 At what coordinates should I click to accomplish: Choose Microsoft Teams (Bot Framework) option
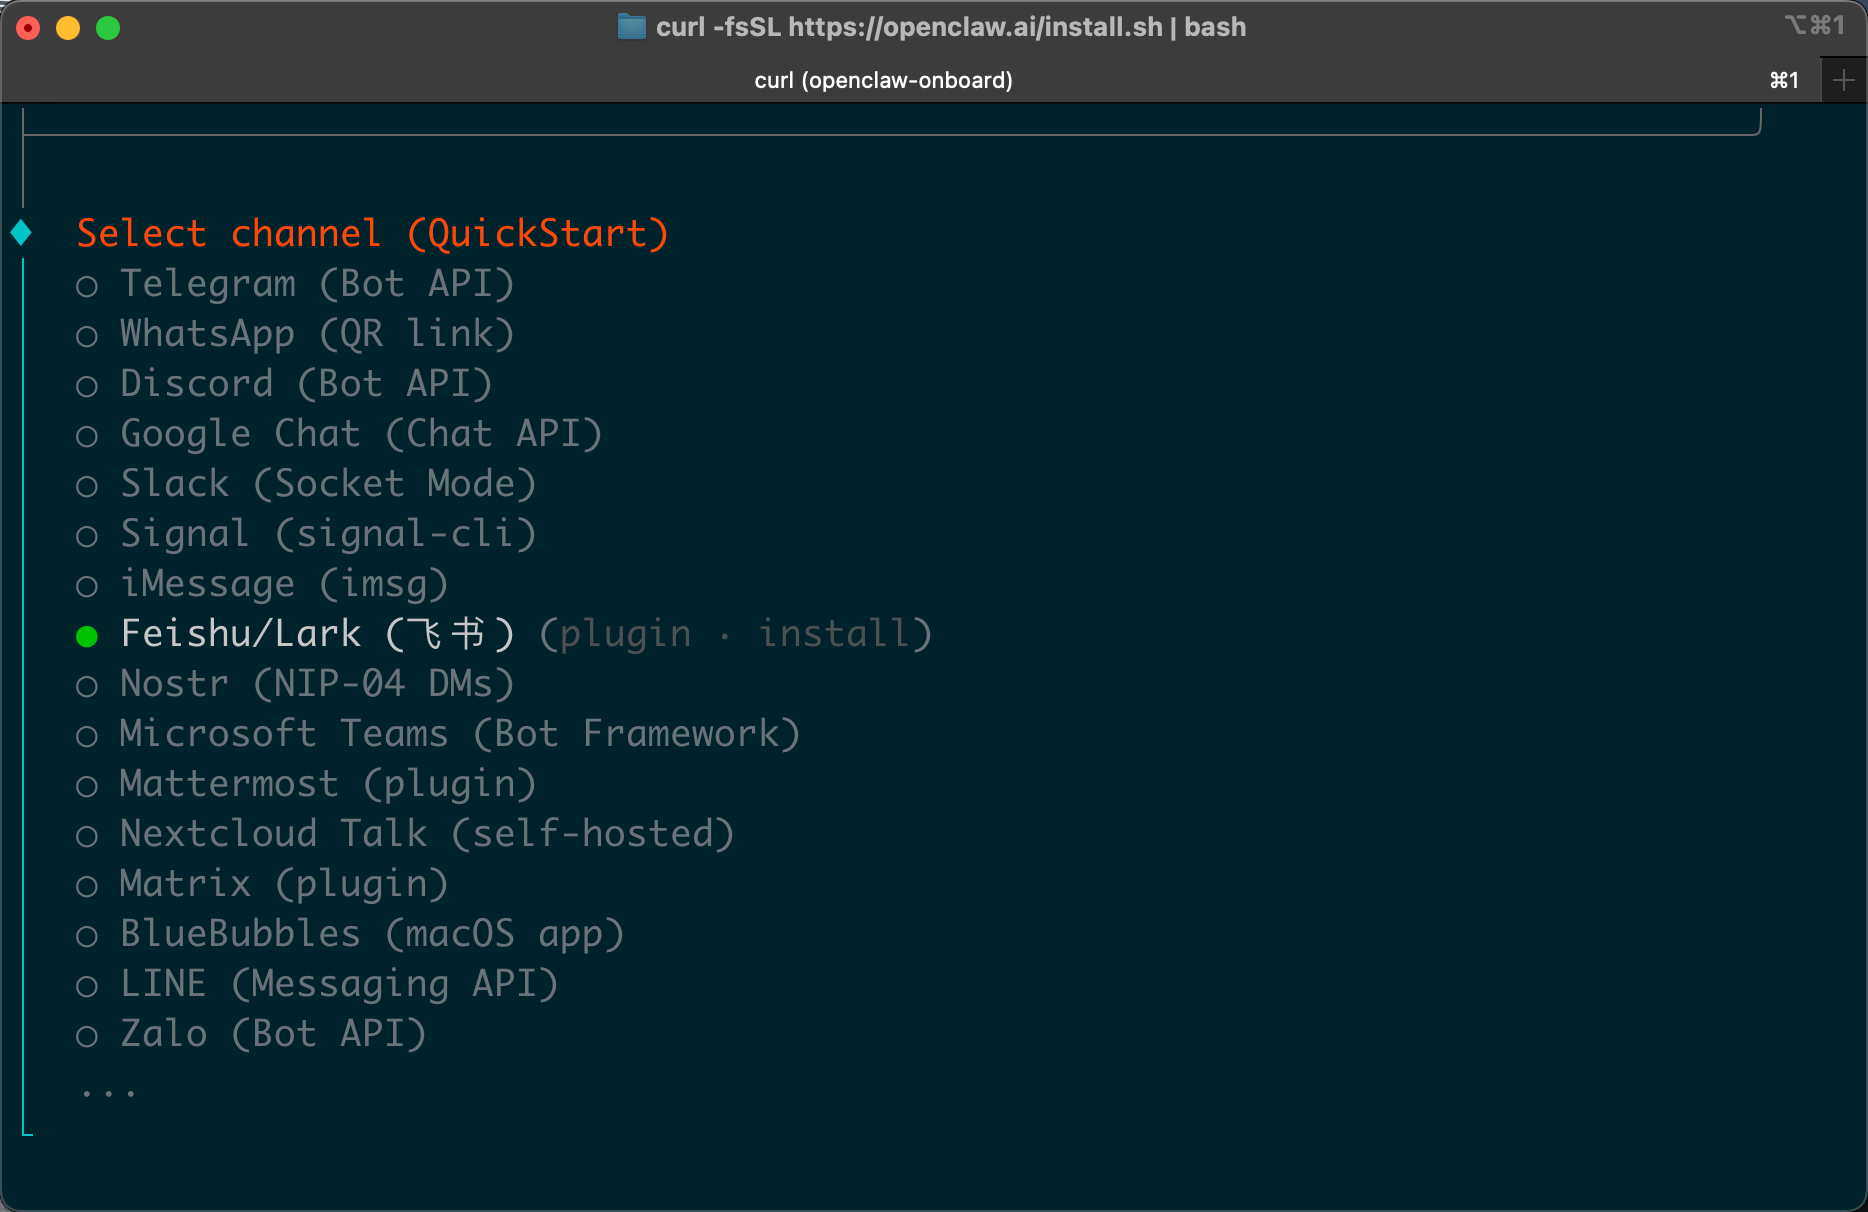[439, 734]
